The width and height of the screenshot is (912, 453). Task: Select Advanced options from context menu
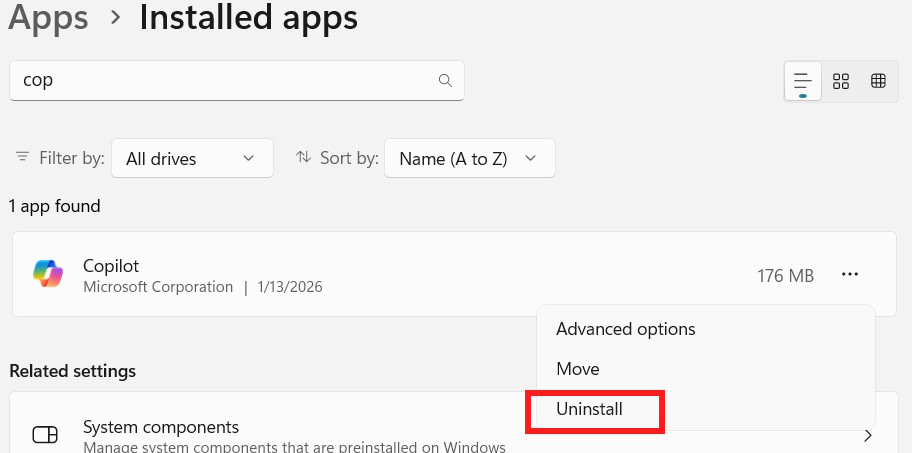[626, 329]
